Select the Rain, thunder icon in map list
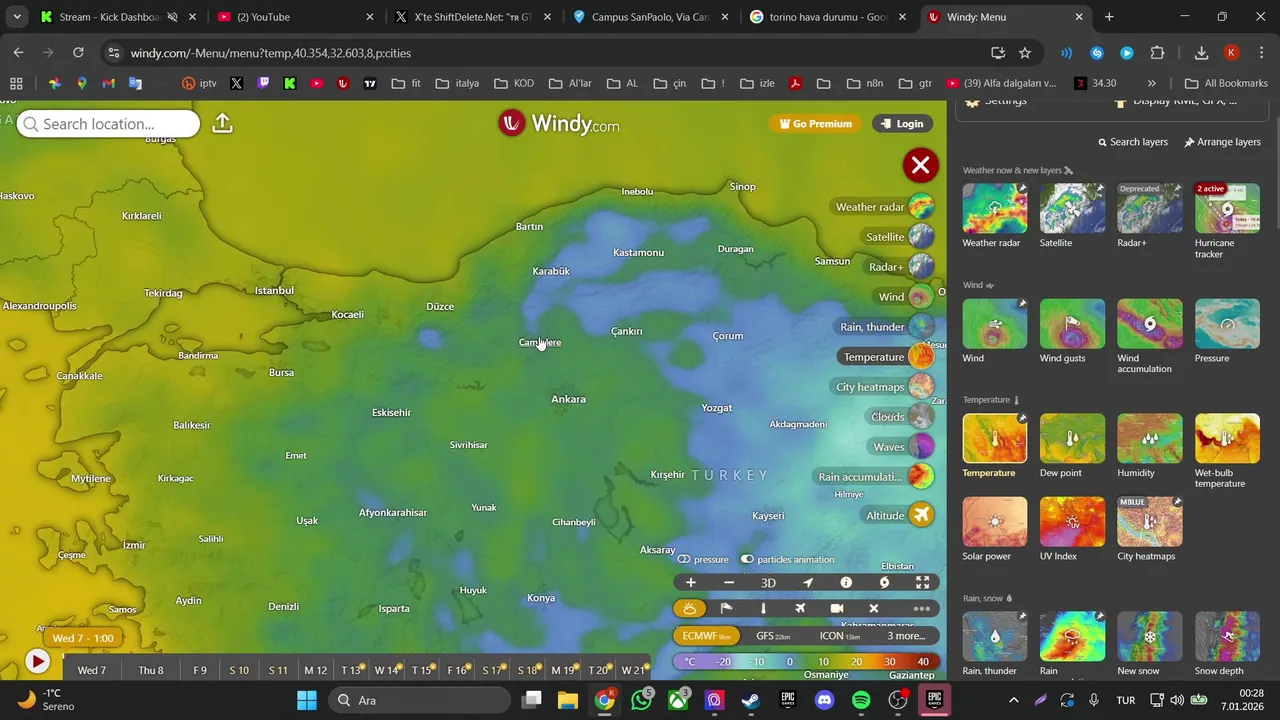Screen dimensions: 1280x720 coord(921,327)
